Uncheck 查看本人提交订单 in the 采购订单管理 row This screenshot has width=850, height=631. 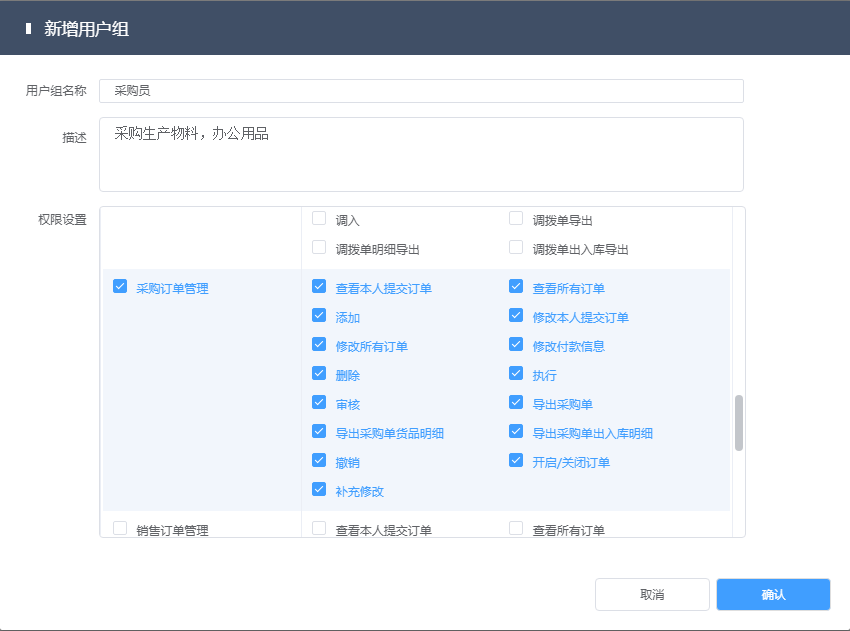point(319,286)
